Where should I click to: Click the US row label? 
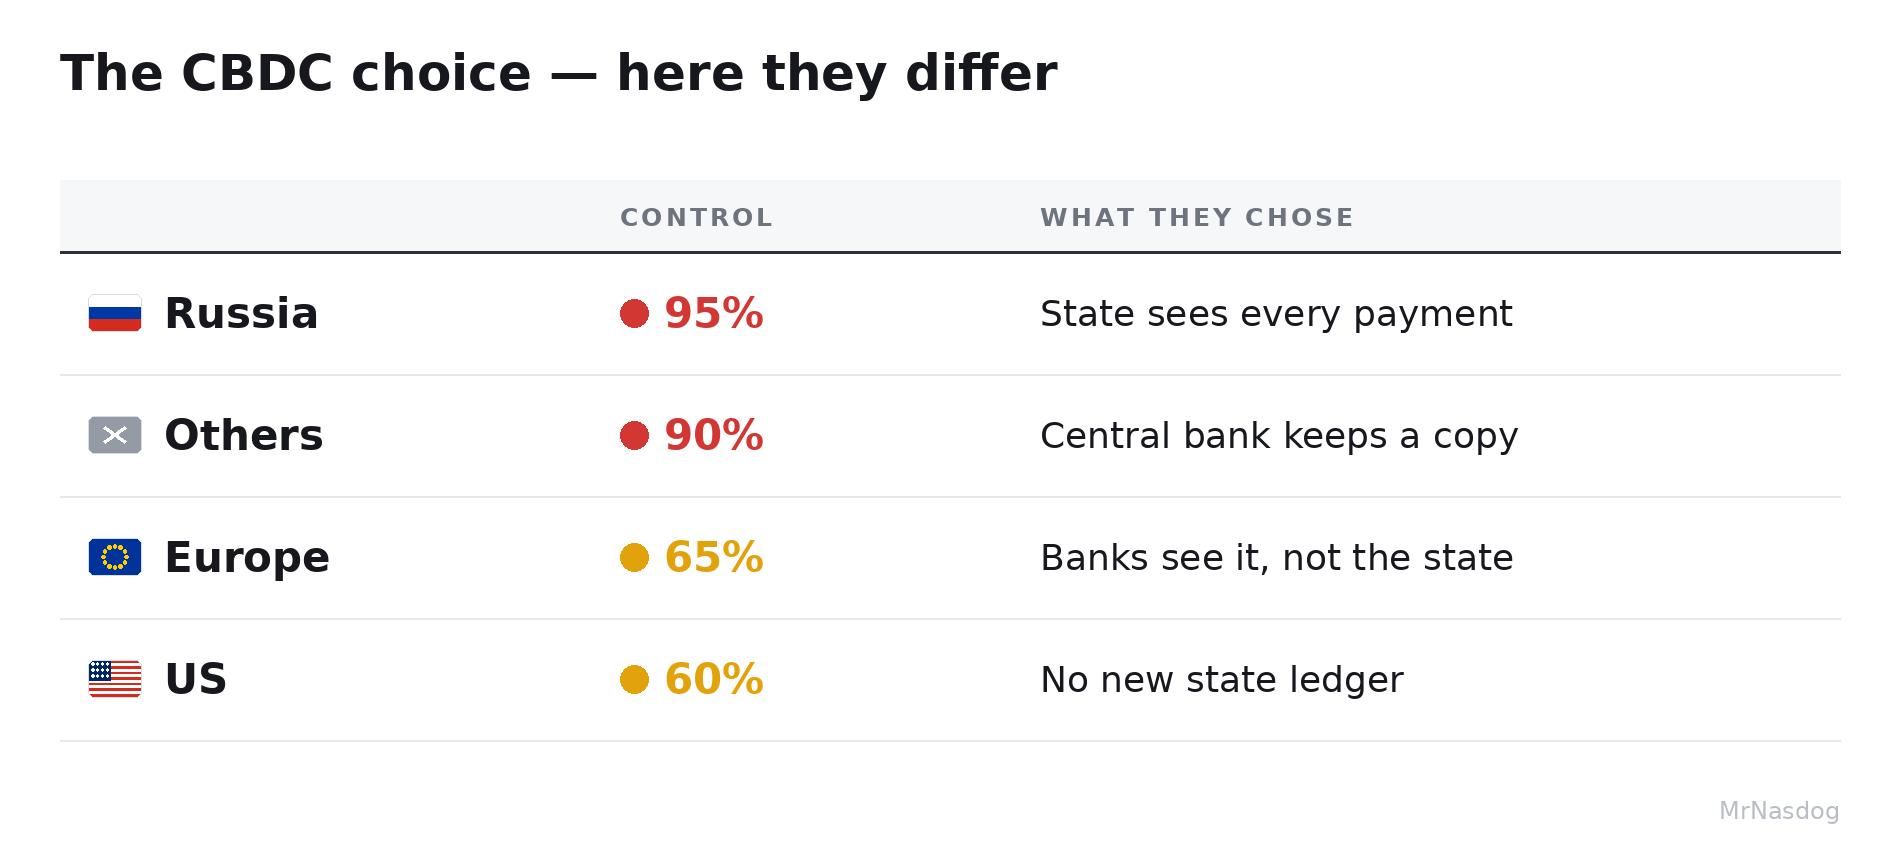coord(196,679)
